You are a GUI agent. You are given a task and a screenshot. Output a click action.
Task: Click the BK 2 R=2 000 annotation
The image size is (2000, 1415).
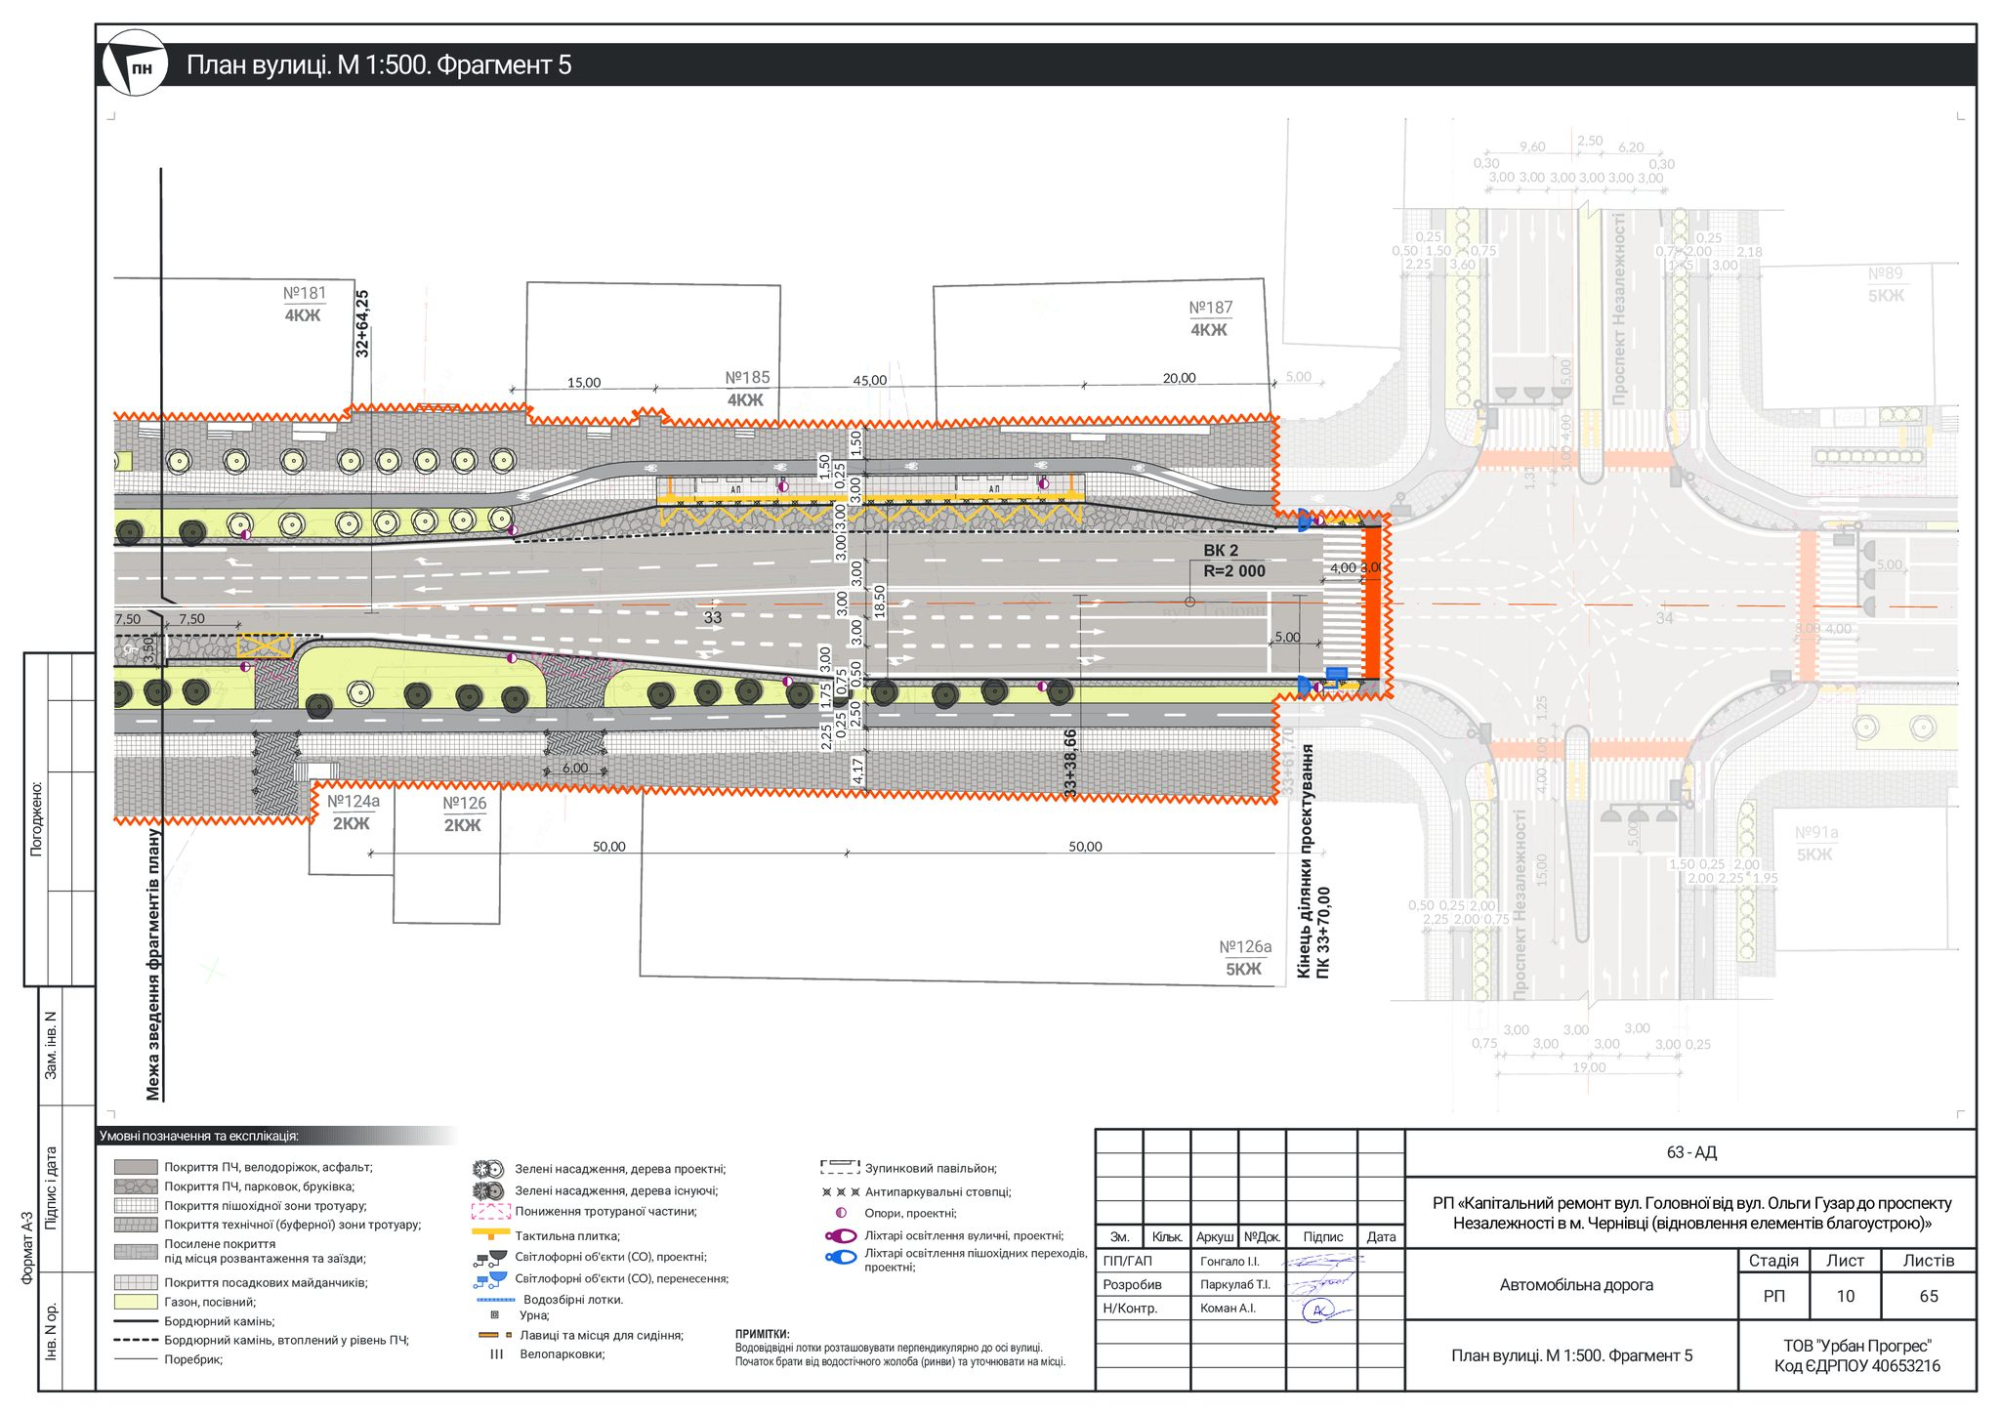point(1233,561)
